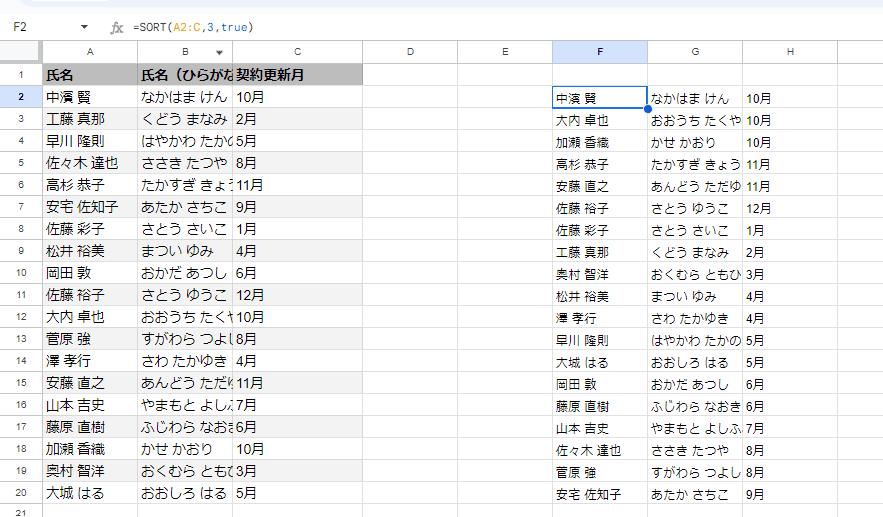
Task: Click cell 澤 孝行 in column F
Action: point(600,318)
